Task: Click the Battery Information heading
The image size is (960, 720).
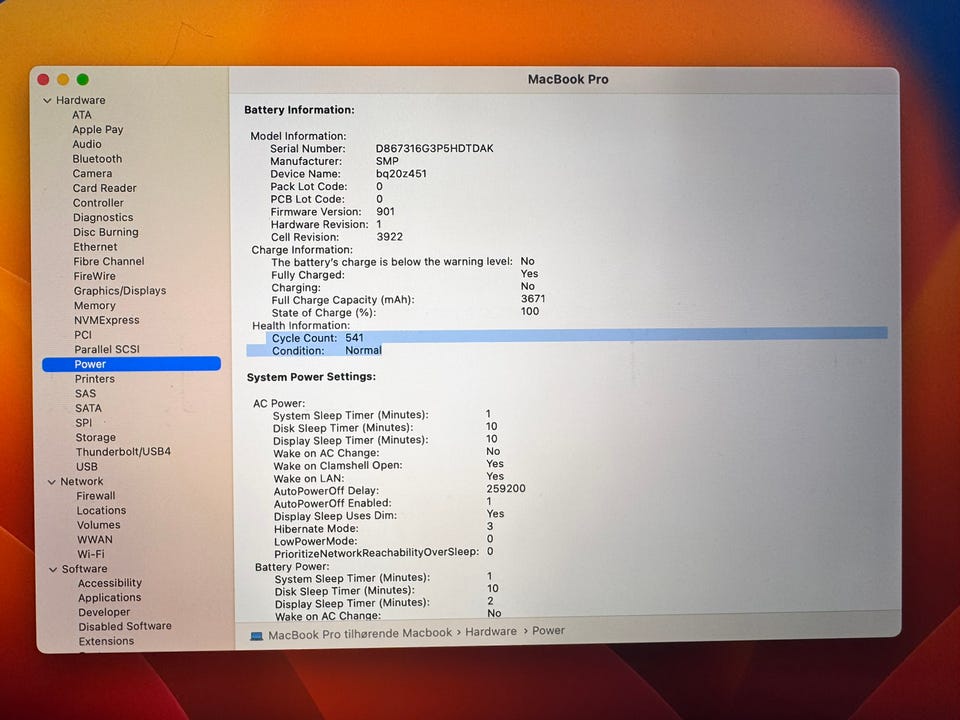Action: 299,110
